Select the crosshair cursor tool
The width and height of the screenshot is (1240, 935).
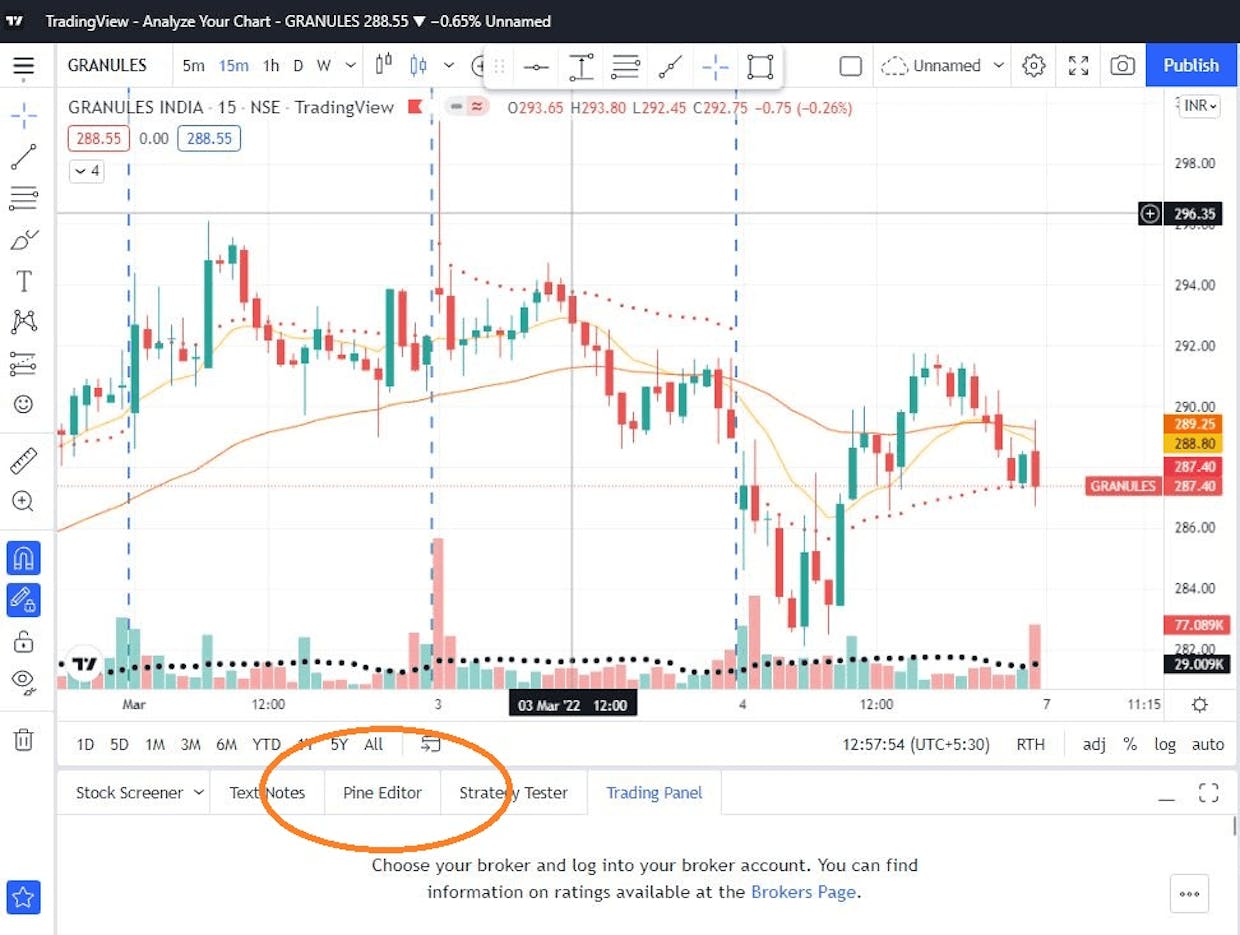[23, 115]
